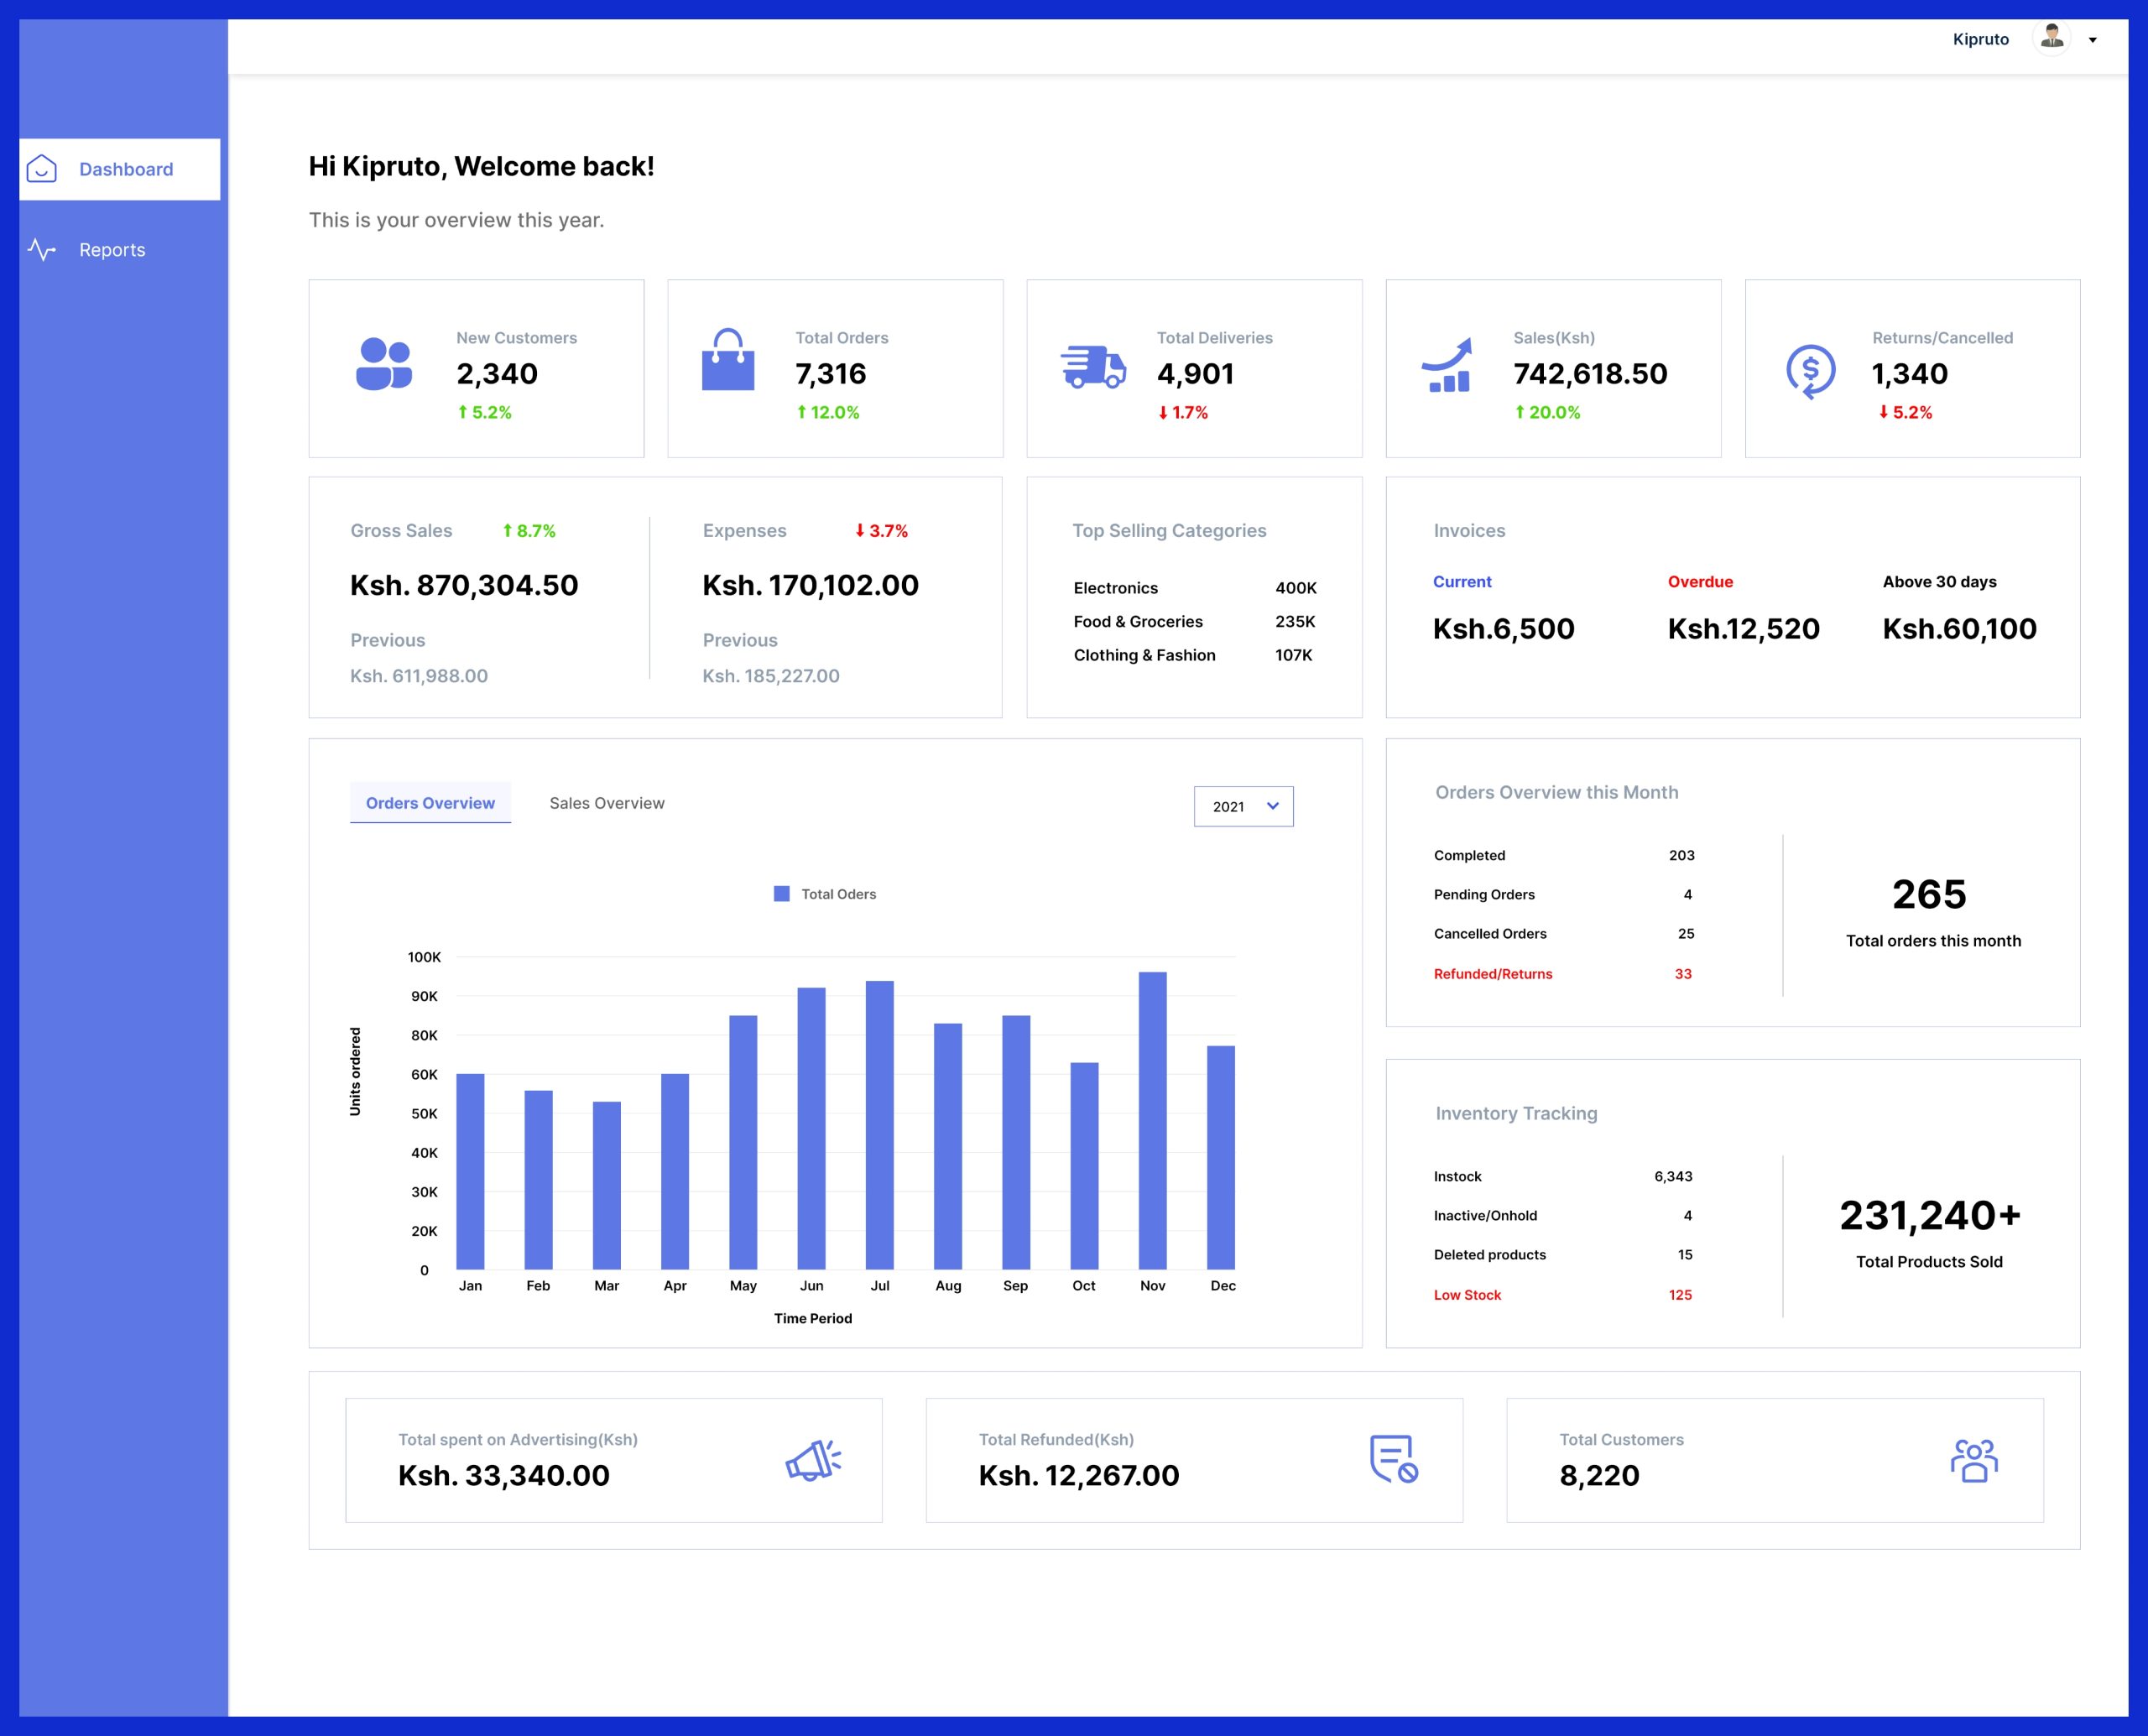Click the Total Orders shopping bag icon
This screenshot has width=2148, height=1736.
point(727,360)
